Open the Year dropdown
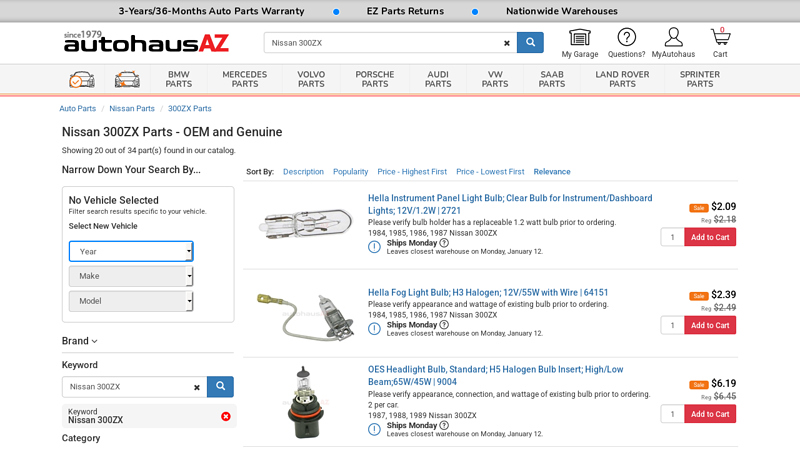Viewport: 800px width, 450px height. click(131, 252)
